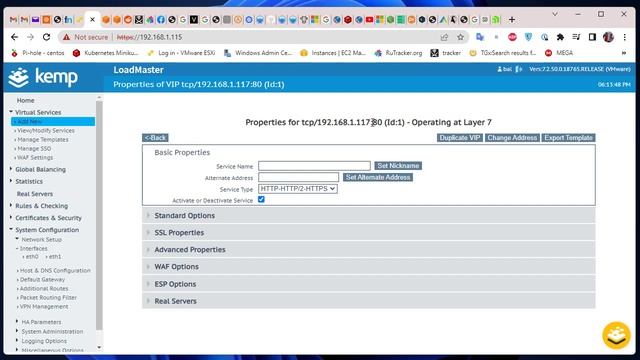This screenshot has height=360, width=640.
Task: Toggle Activate or Deactivate Service checkbox
Action: tap(261, 200)
